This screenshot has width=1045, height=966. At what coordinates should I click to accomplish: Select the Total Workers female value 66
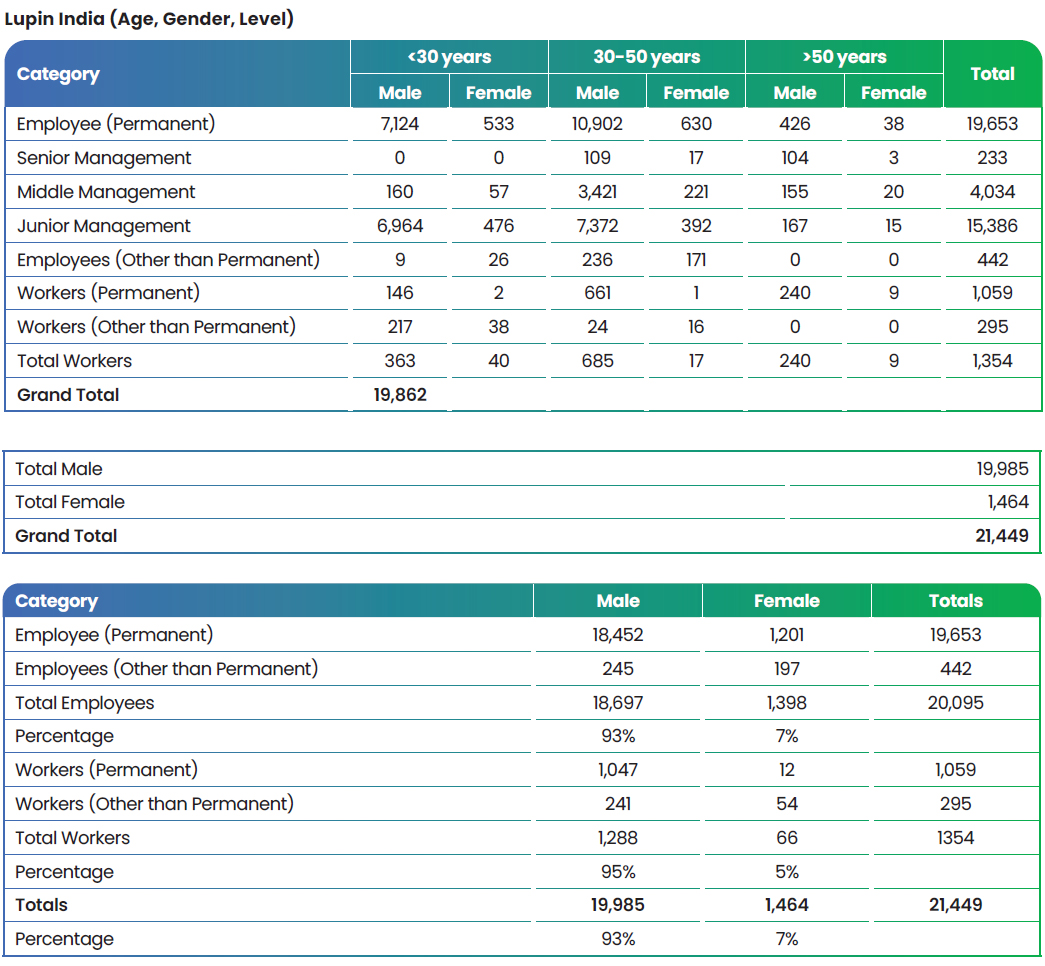click(786, 838)
